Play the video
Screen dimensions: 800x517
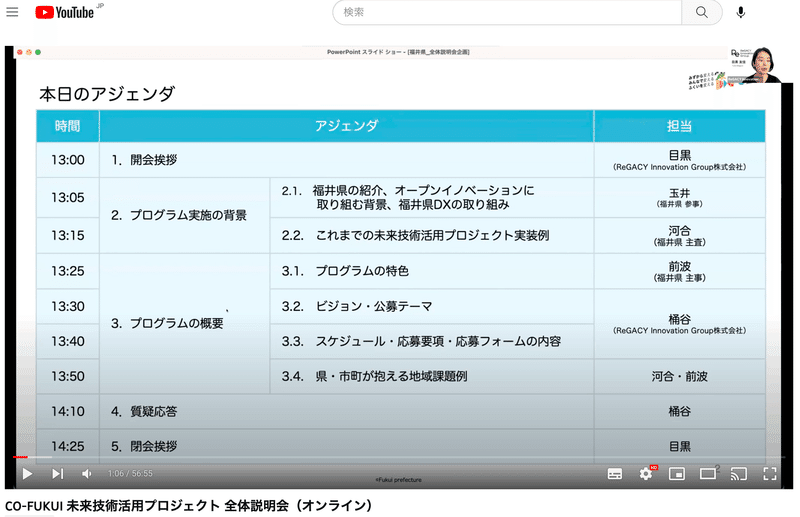pos(28,474)
